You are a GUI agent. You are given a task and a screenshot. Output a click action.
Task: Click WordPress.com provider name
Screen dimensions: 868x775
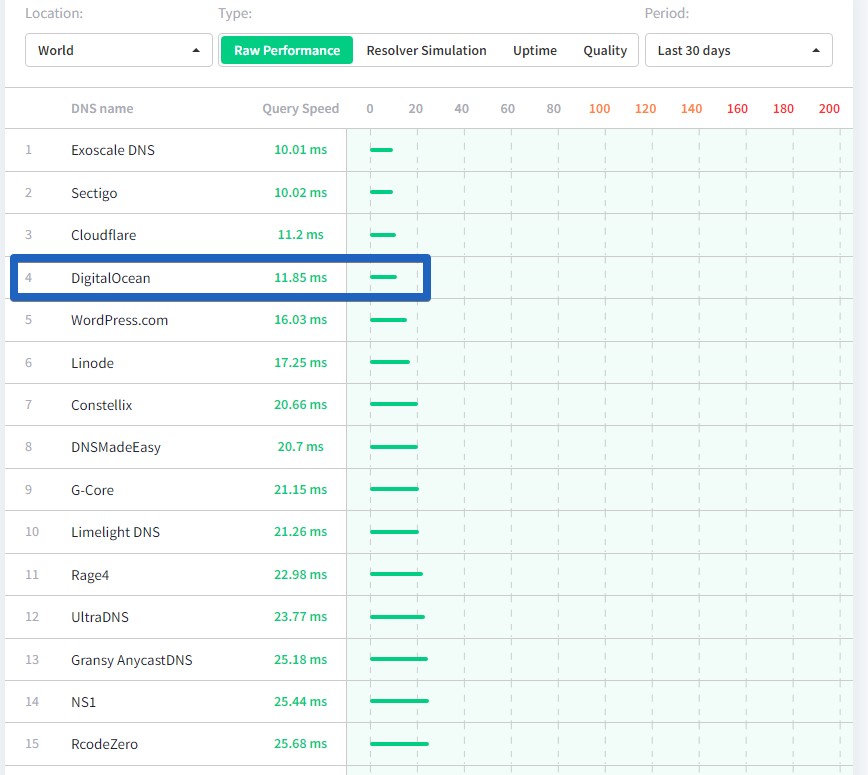[120, 320]
